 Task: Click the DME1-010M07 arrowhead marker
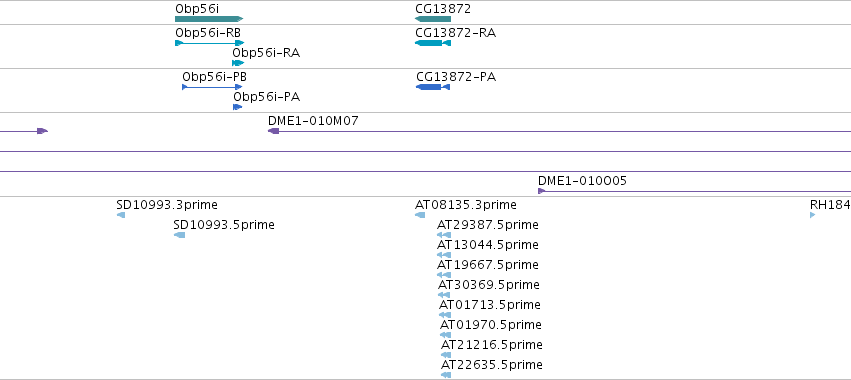274,131
